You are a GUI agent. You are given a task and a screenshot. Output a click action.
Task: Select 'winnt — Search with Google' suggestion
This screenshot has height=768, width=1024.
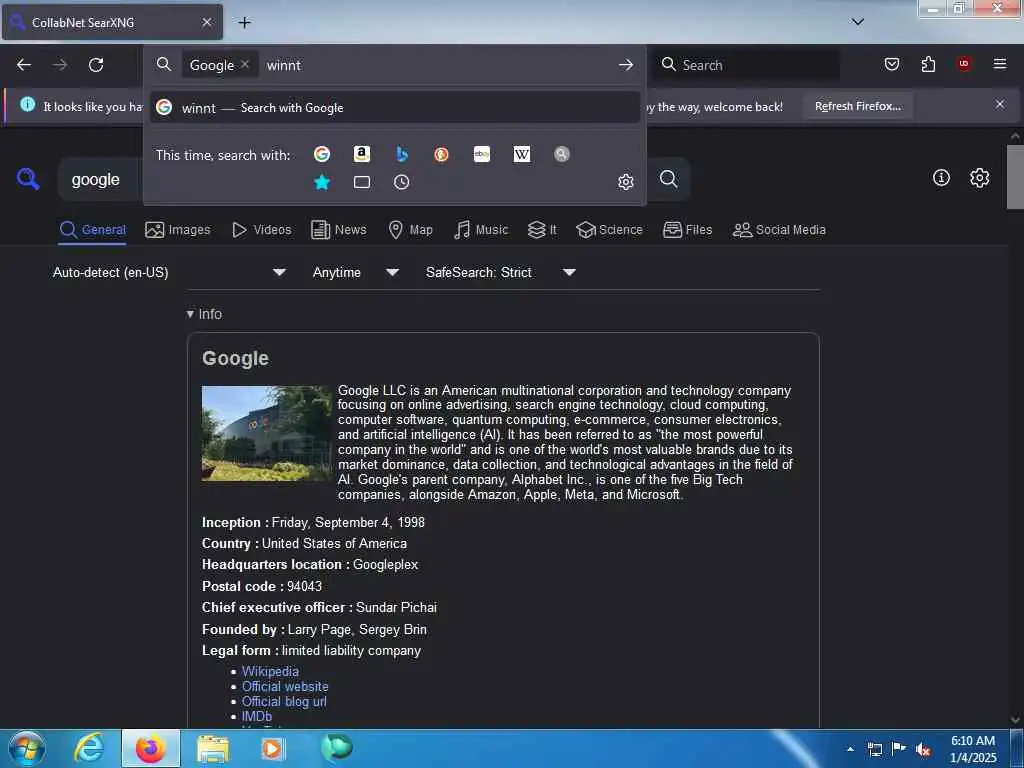point(394,108)
